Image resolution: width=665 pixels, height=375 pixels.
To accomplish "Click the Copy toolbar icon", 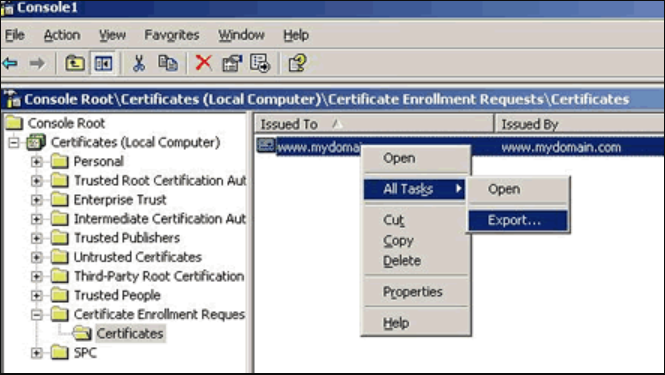I will pos(168,64).
